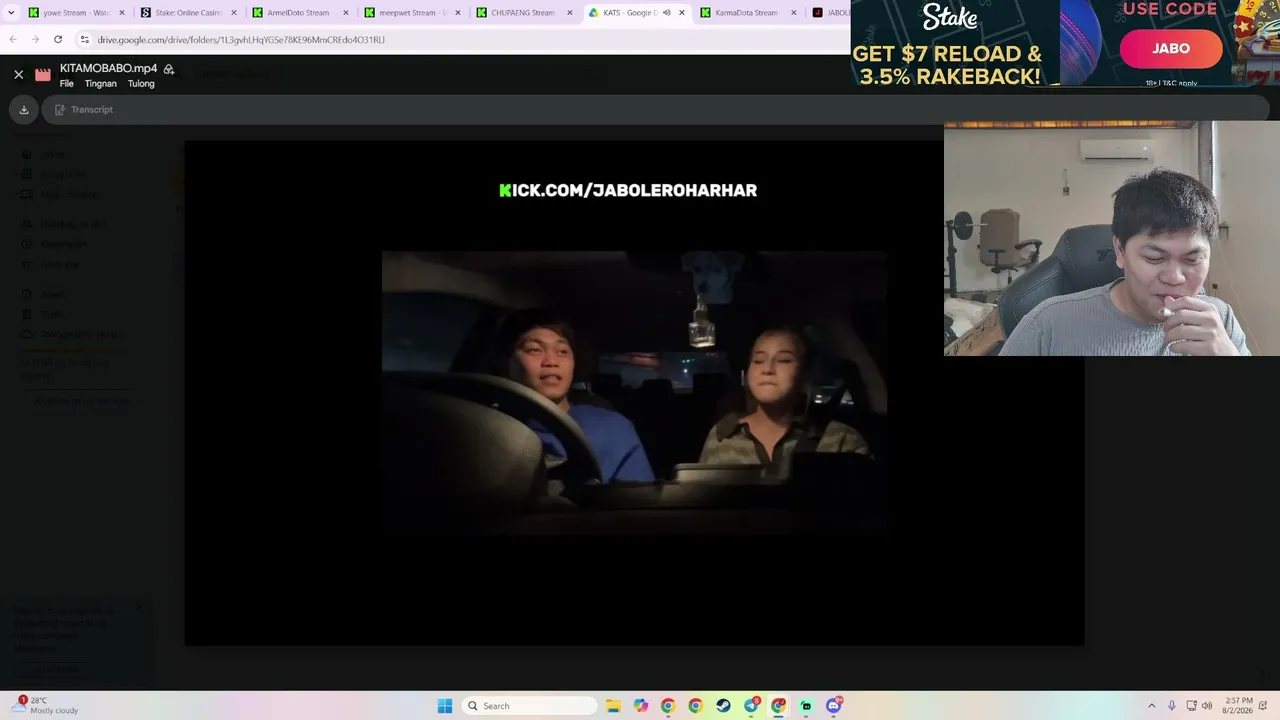Viewport: 1280px width, 720px height.
Task: Expand the browser tab search dropdown
Action: pyautogui.click(x=12, y=13)
